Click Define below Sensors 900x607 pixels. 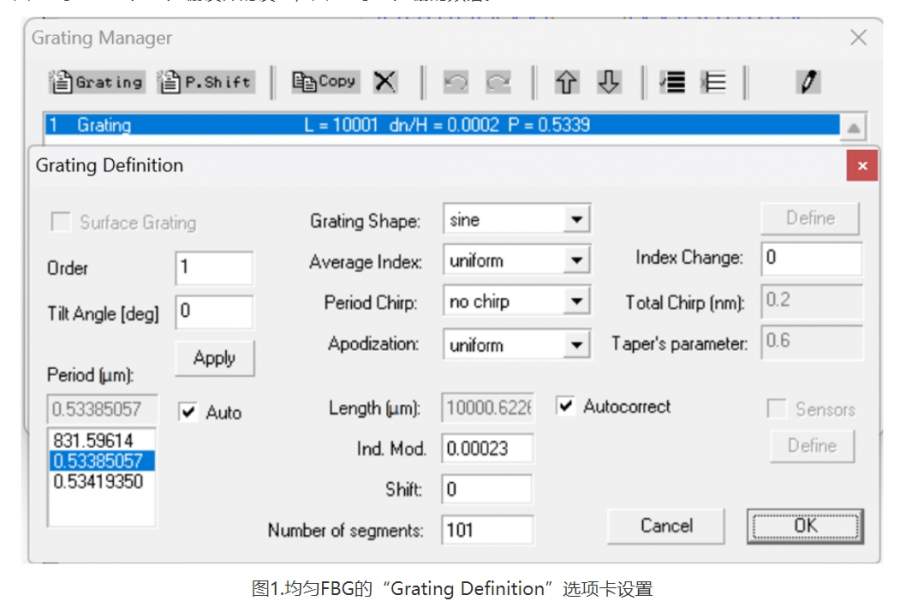812,446
